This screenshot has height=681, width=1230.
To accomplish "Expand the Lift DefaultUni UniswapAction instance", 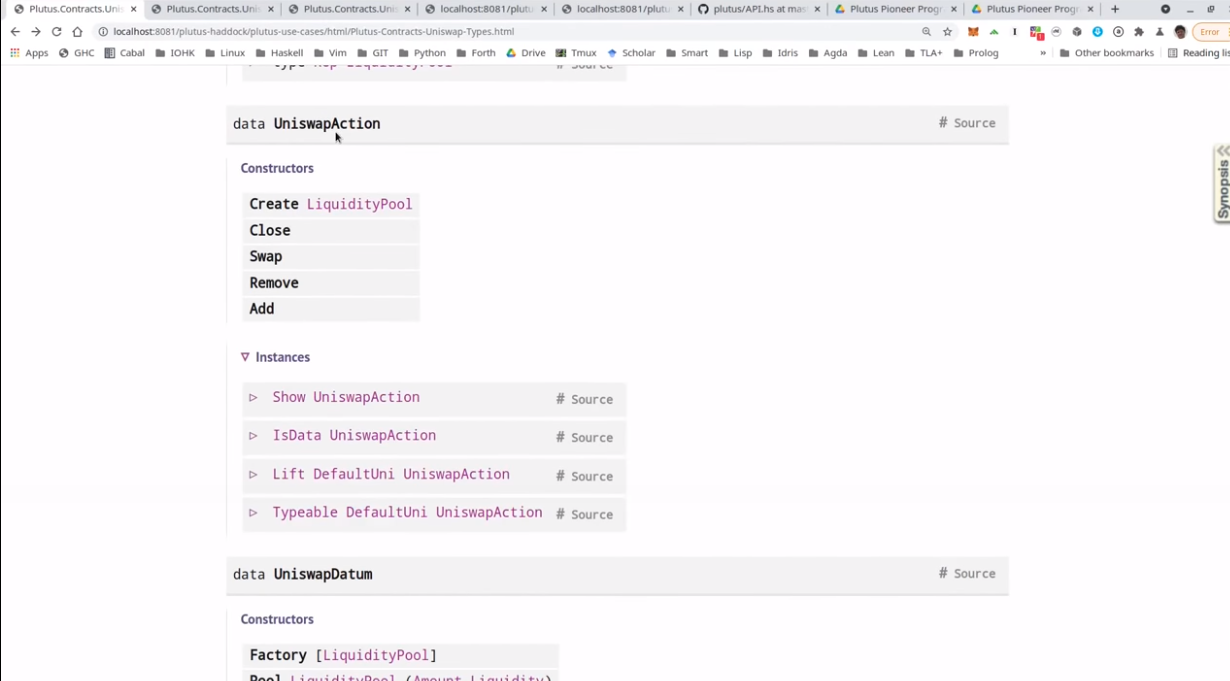I will click(x=253, y=475).
